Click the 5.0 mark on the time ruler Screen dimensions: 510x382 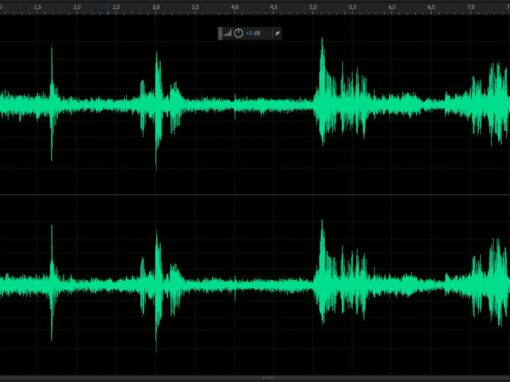(x=313, y=7)
